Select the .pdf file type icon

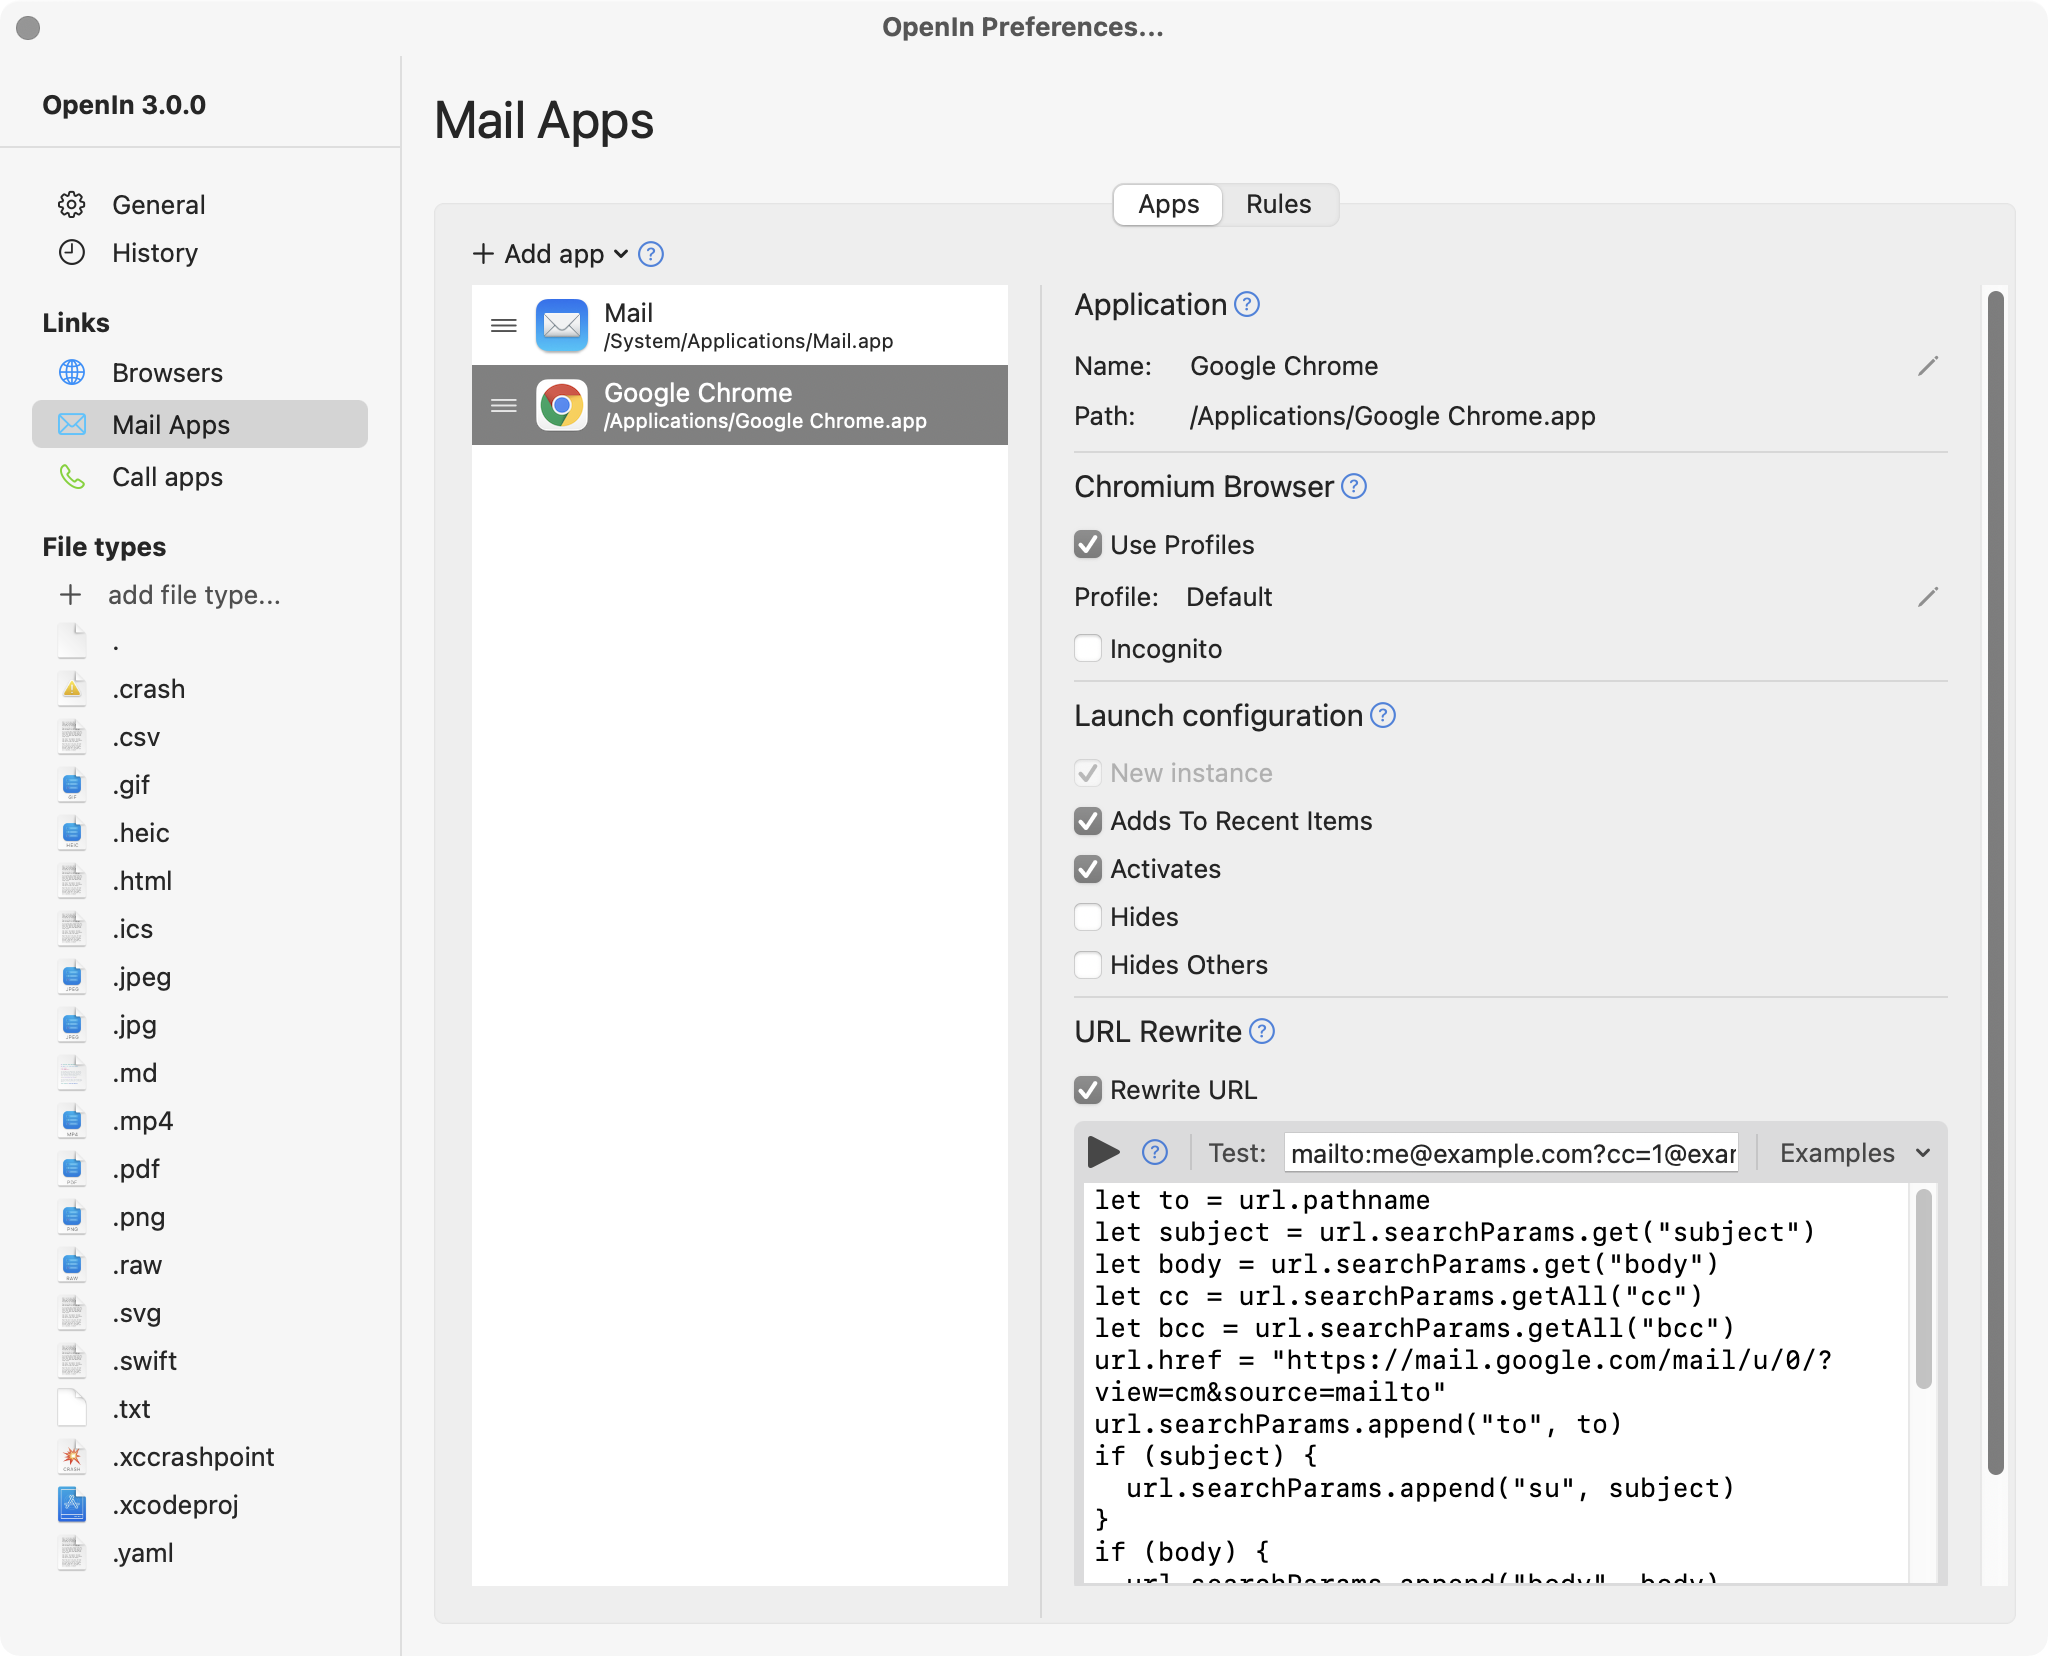pyautogui.click(x=71, y=1169)
